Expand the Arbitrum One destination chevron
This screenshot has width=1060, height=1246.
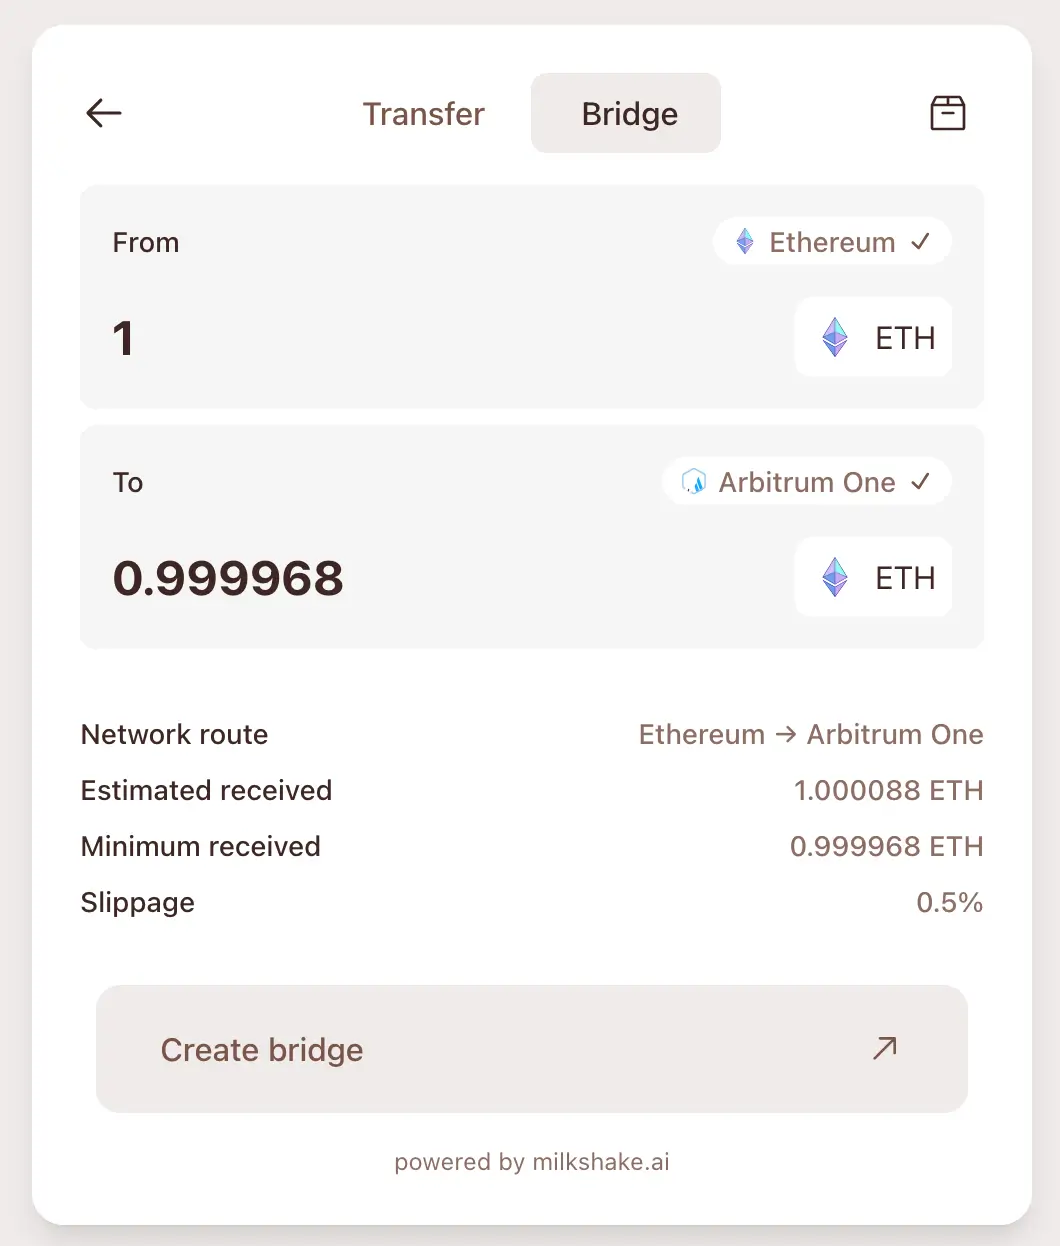tap(921, 482)
